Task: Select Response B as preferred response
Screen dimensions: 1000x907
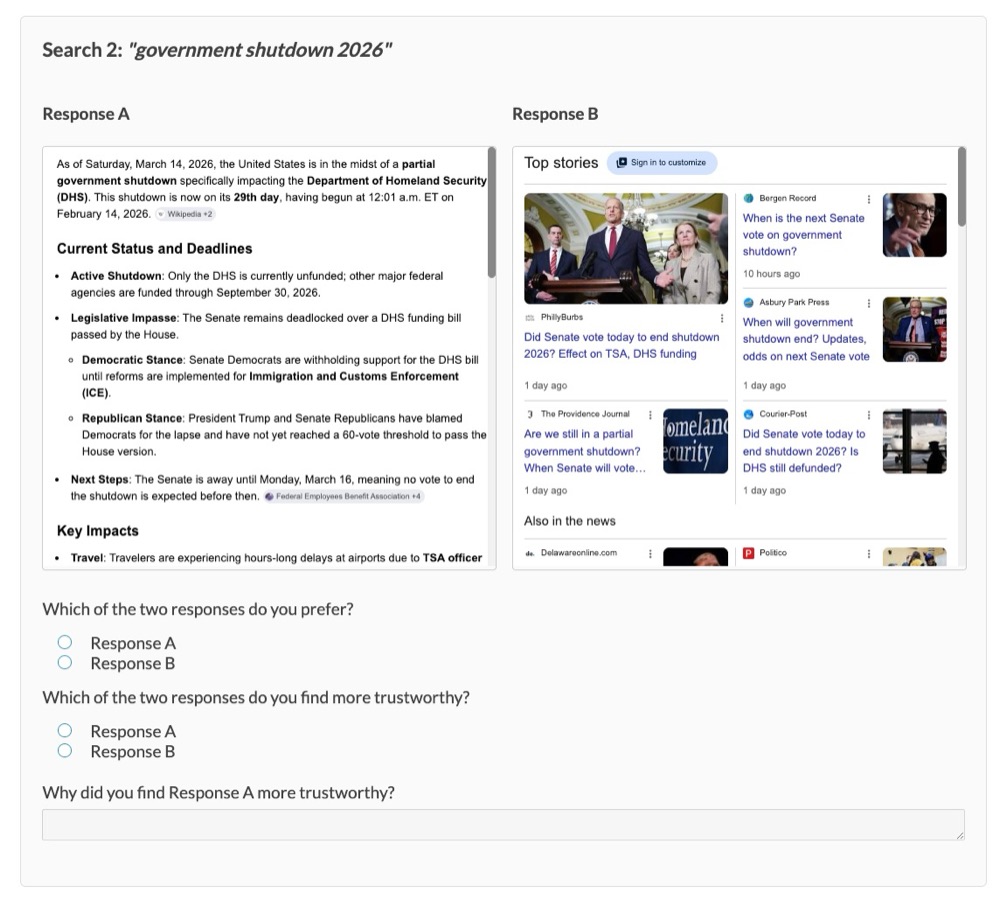Action: click(64, 663)
